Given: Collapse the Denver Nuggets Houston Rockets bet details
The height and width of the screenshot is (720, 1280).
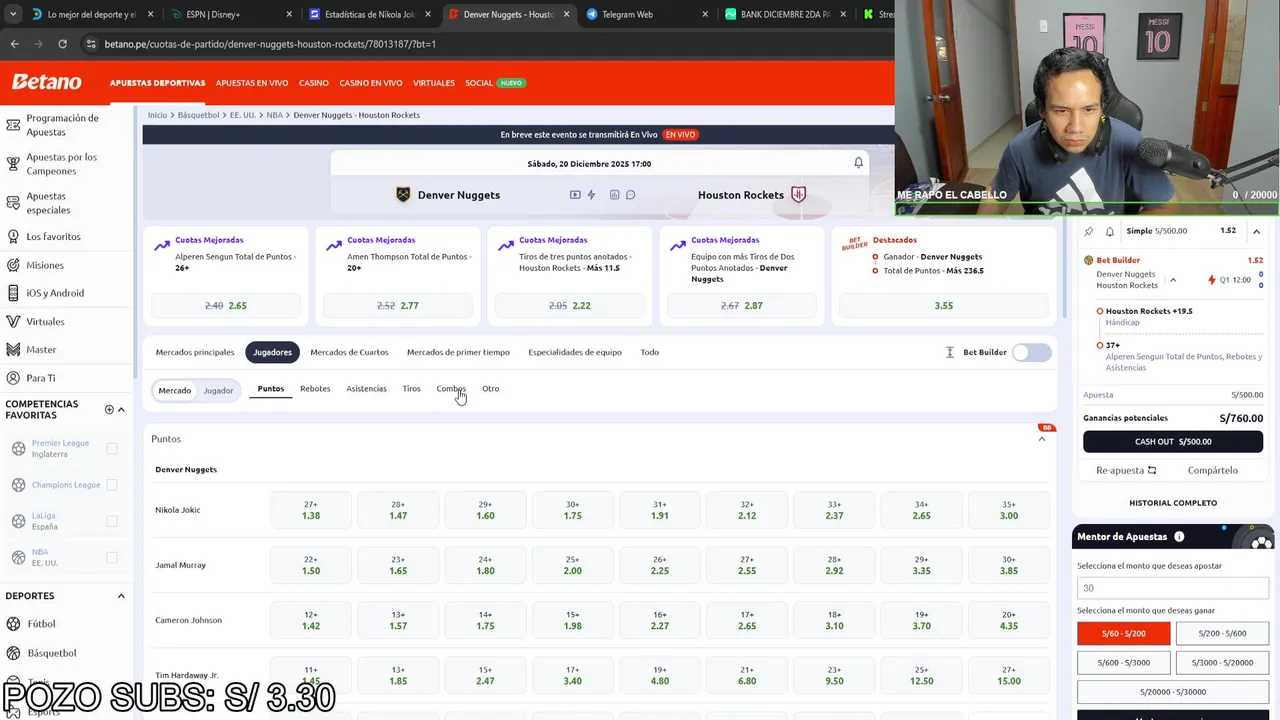Looking at the screenshot, I should [x=1173, y=280].
